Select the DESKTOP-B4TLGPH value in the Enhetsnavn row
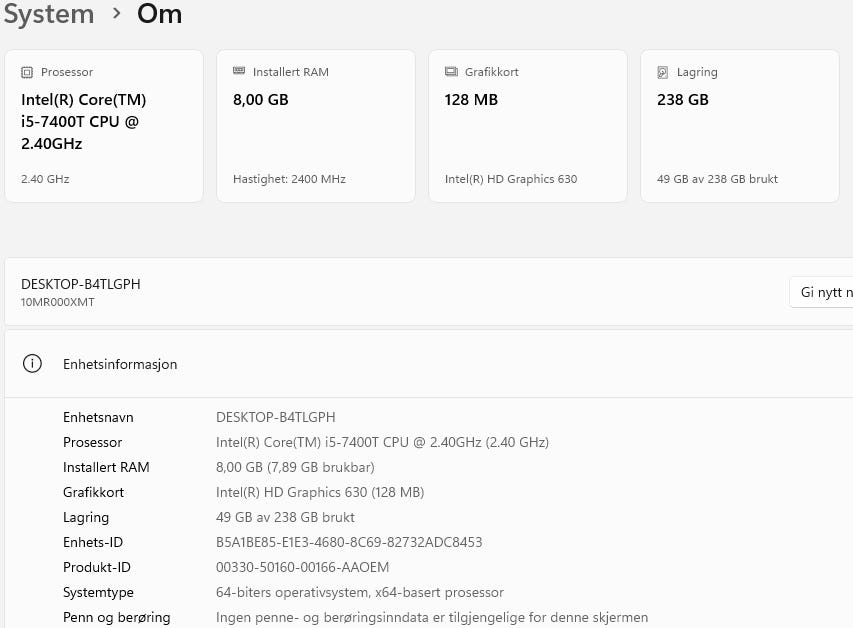Viewport: 853px width, 628px height. (276, 417)
